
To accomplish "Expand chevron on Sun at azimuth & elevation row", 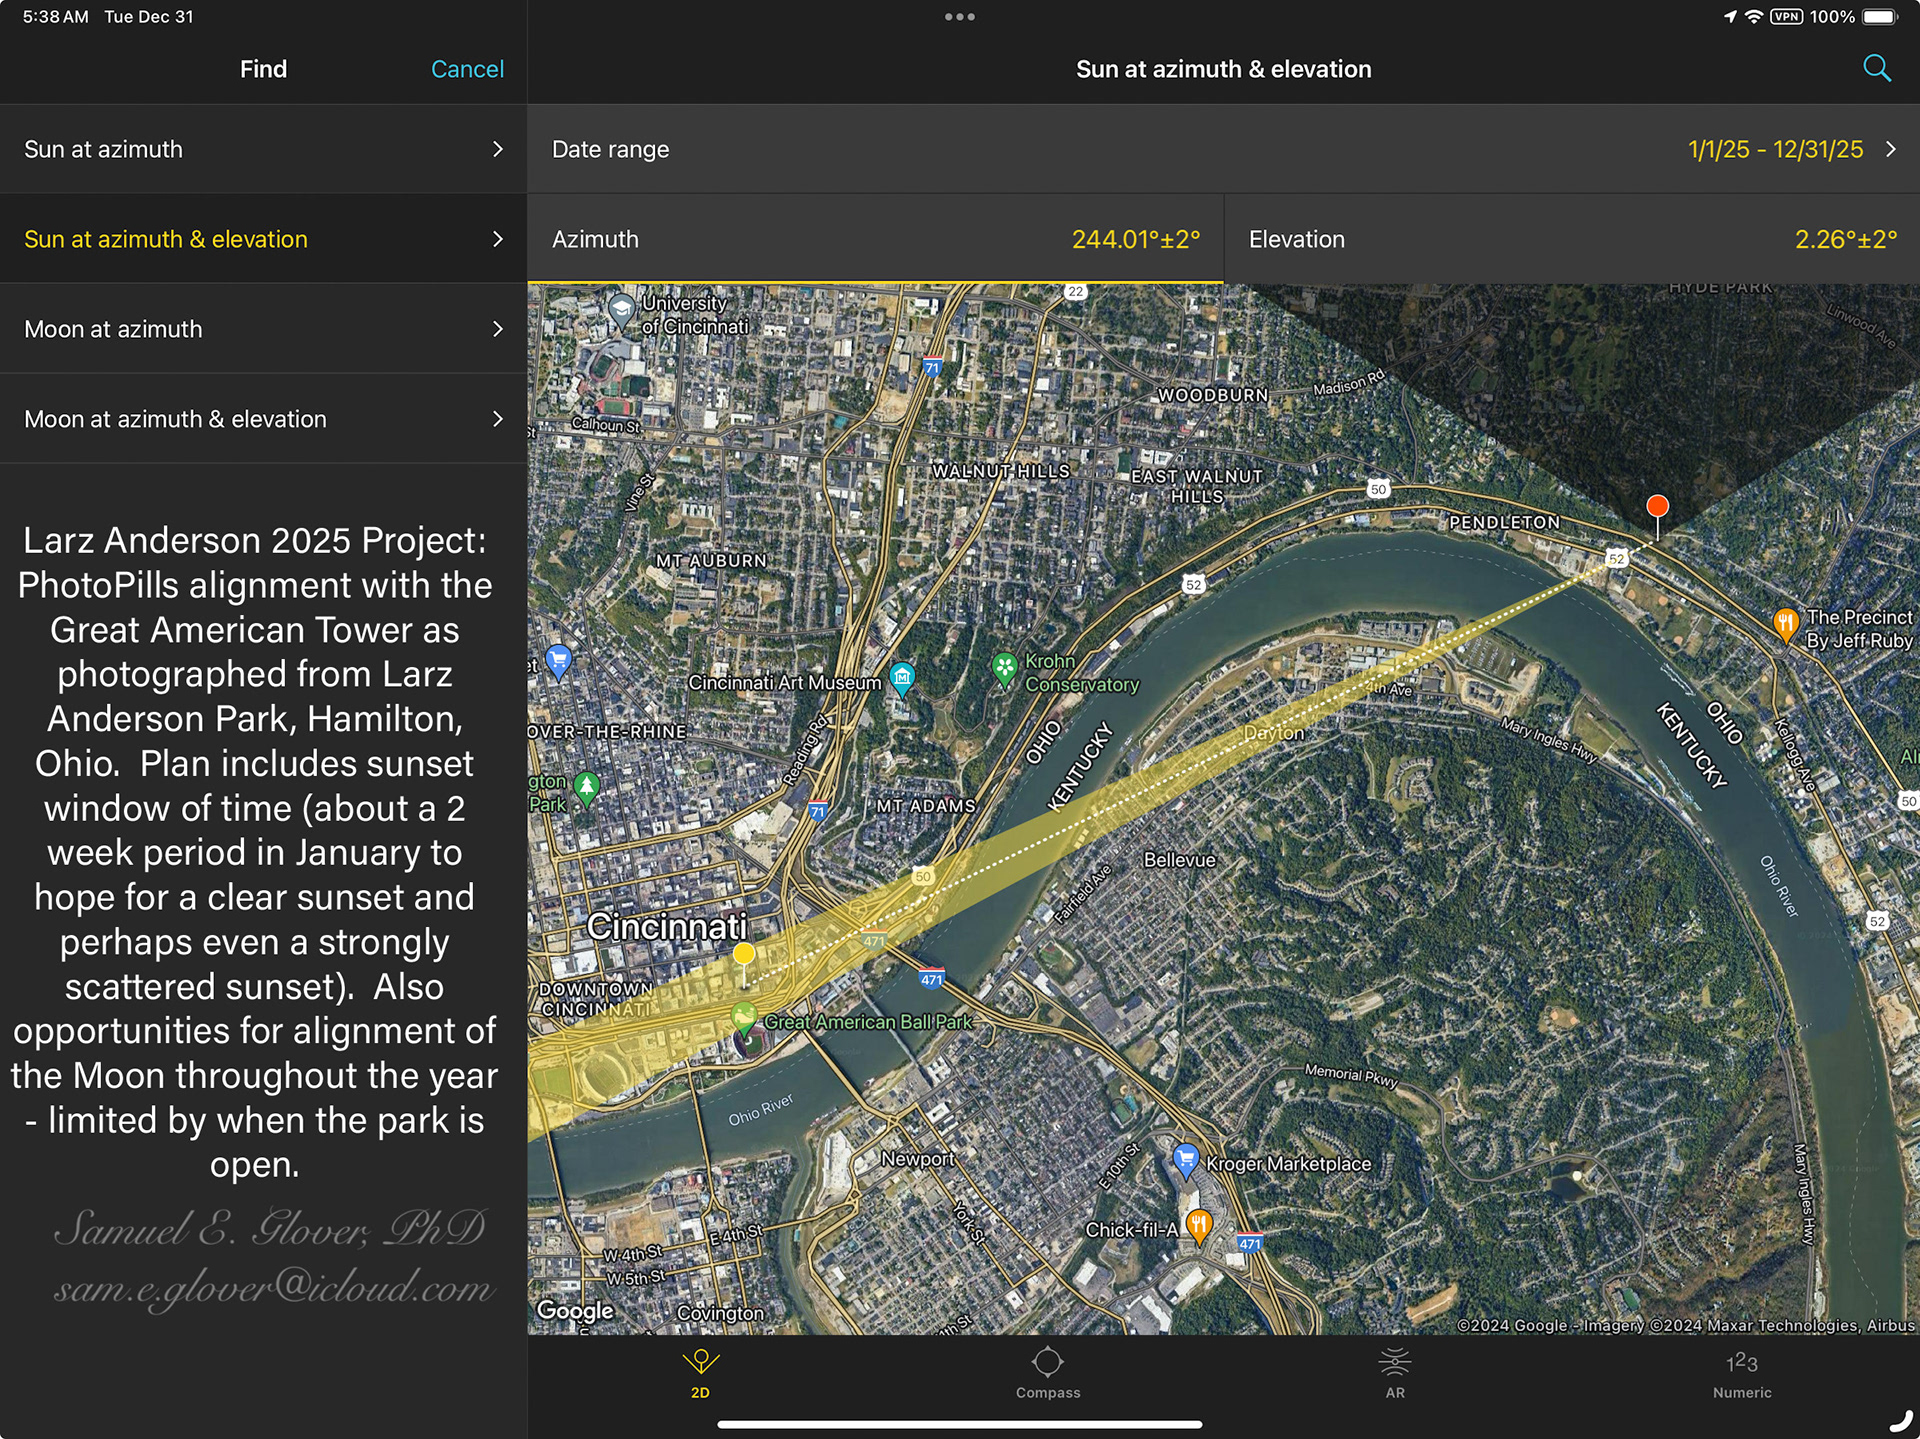I will click(x=498, y=239).
